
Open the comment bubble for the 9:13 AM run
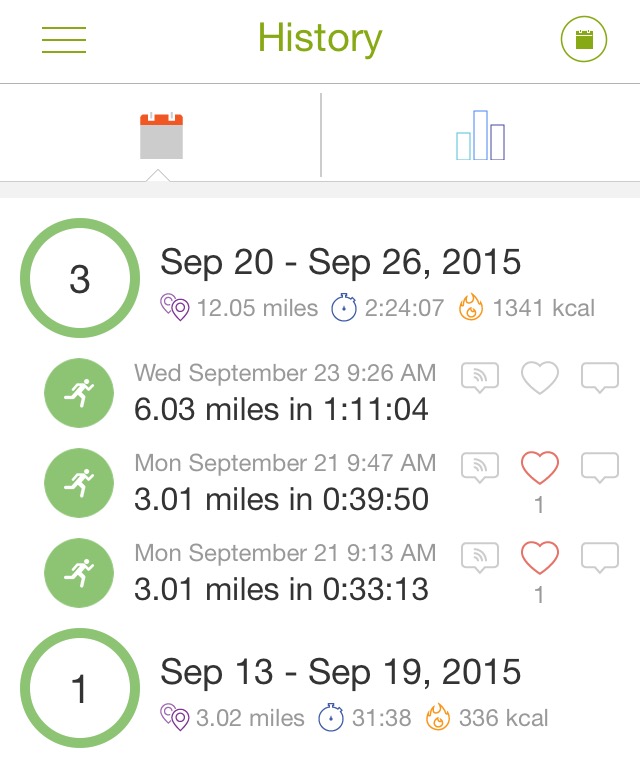[x=600, y=557]
